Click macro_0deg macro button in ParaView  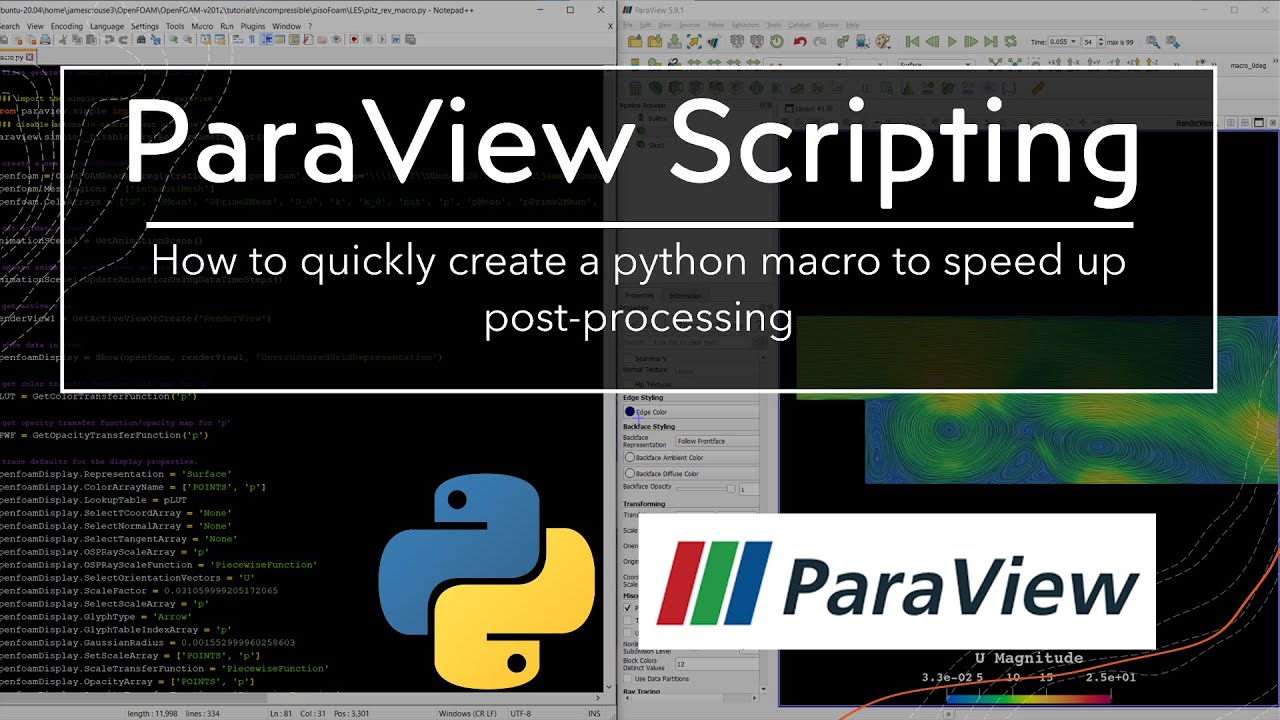click(1248, 65)
